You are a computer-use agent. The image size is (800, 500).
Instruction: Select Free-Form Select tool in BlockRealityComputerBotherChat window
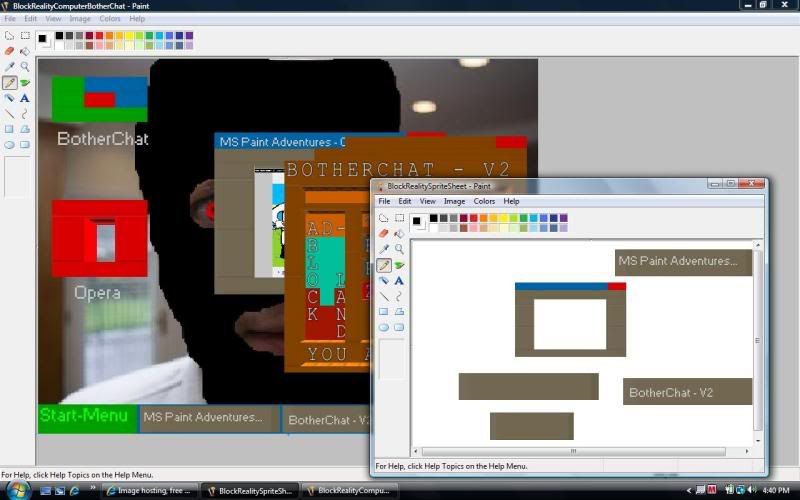(x=9, y=36)
